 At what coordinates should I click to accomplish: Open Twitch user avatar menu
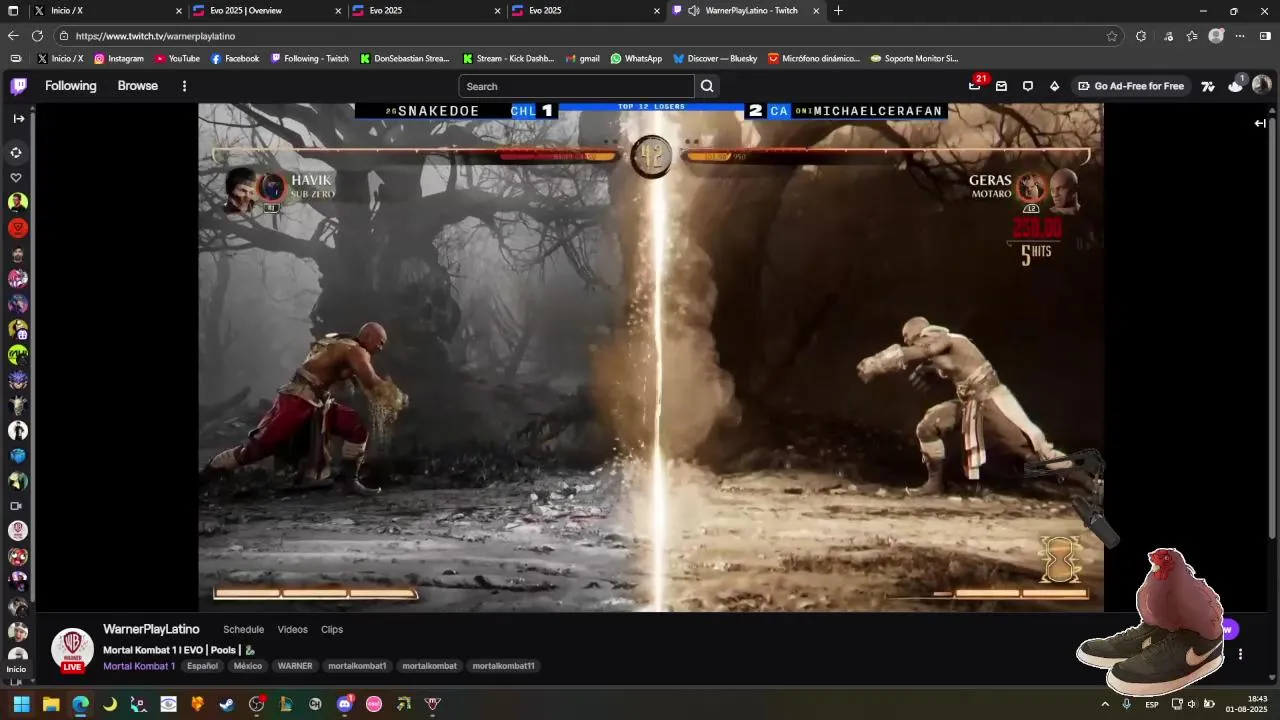click(1262, 85)
